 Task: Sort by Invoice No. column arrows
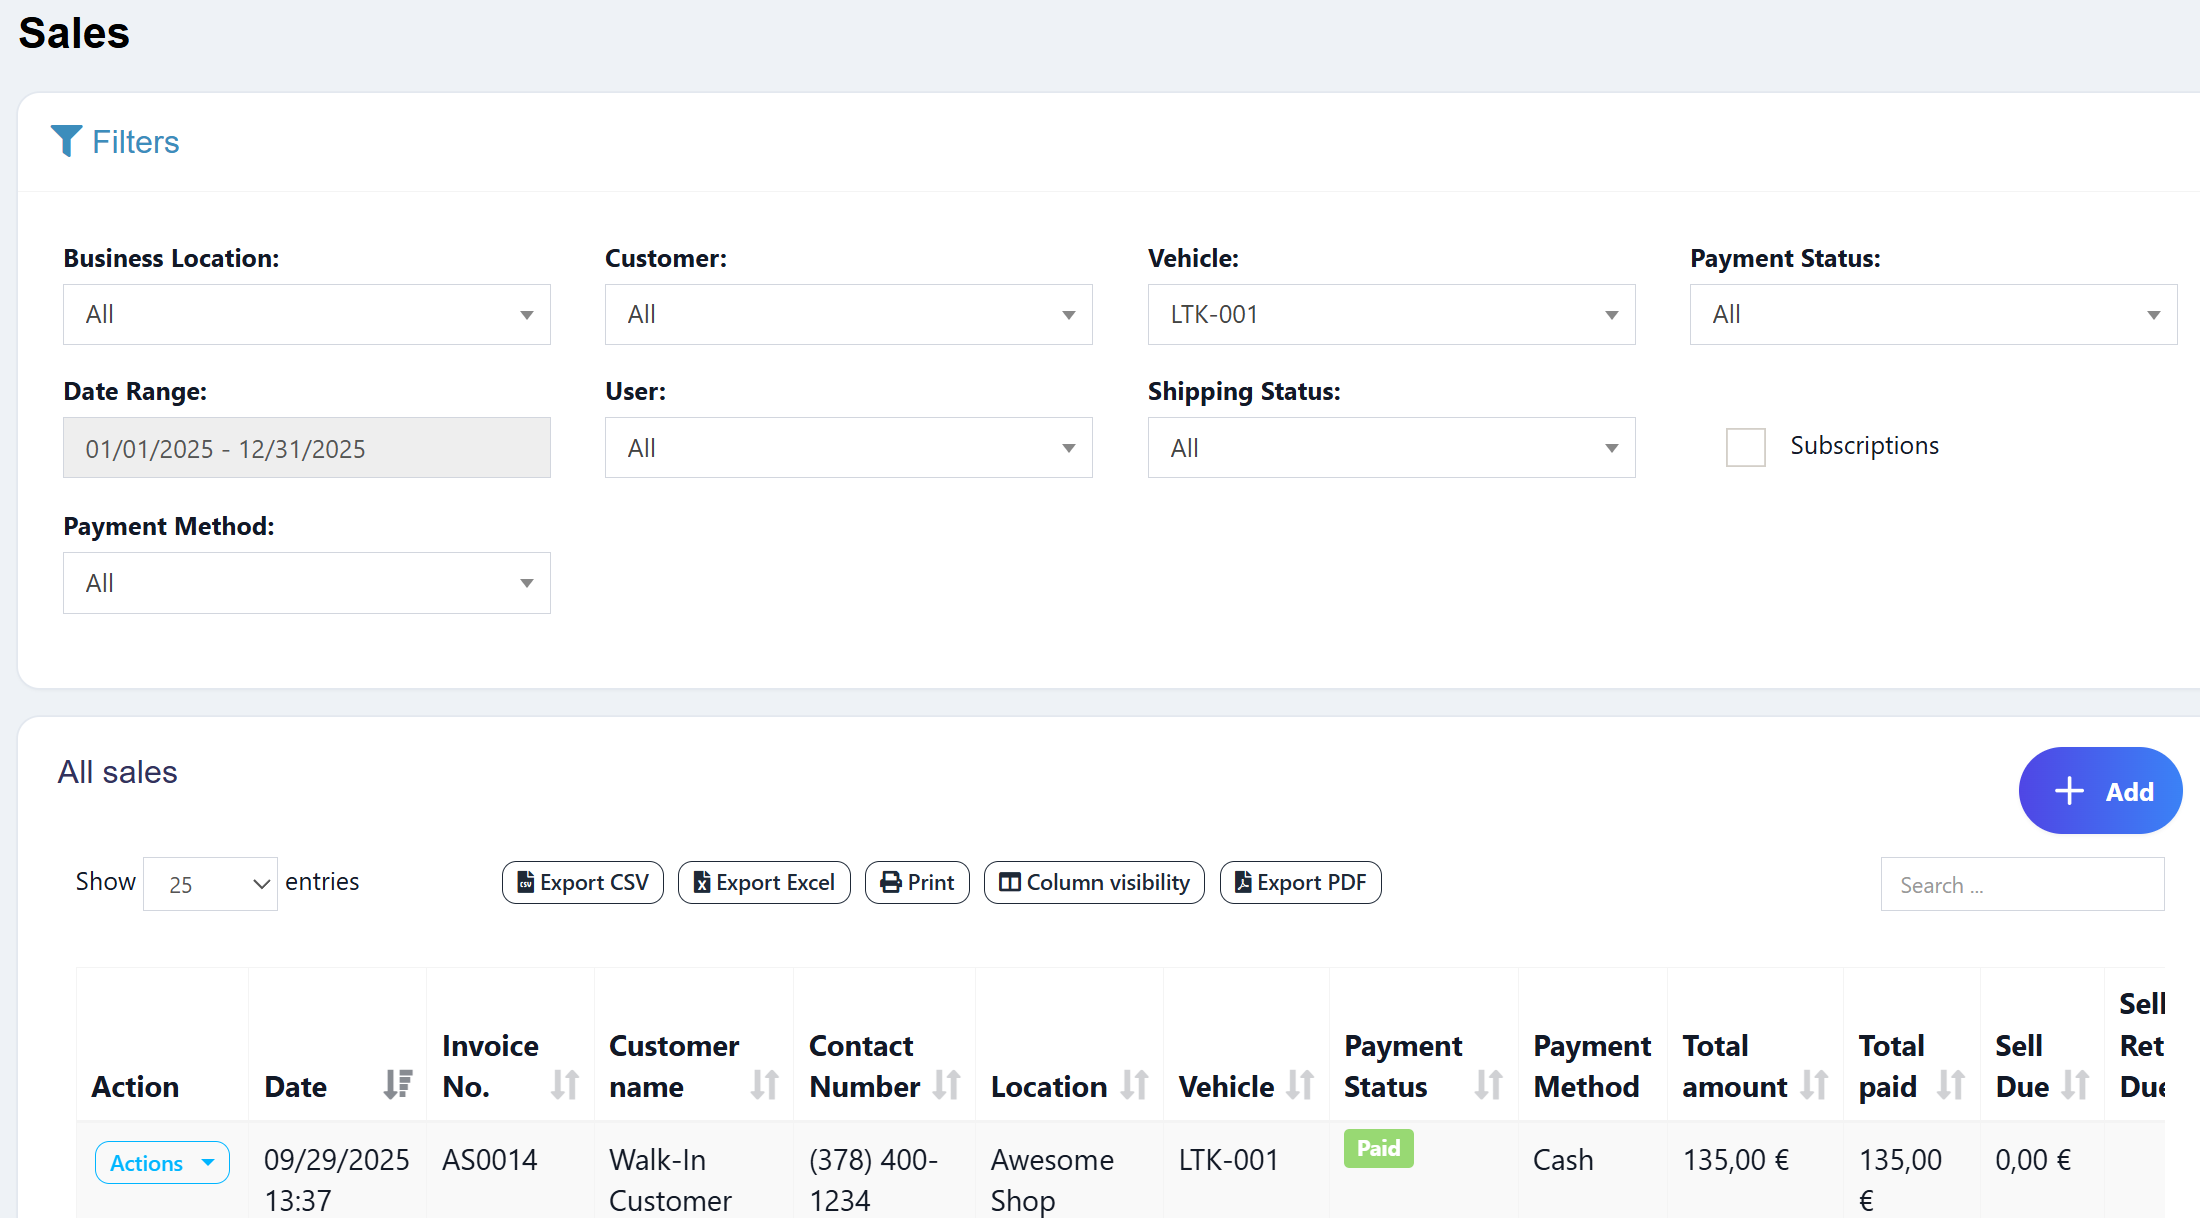(565, 1085)
